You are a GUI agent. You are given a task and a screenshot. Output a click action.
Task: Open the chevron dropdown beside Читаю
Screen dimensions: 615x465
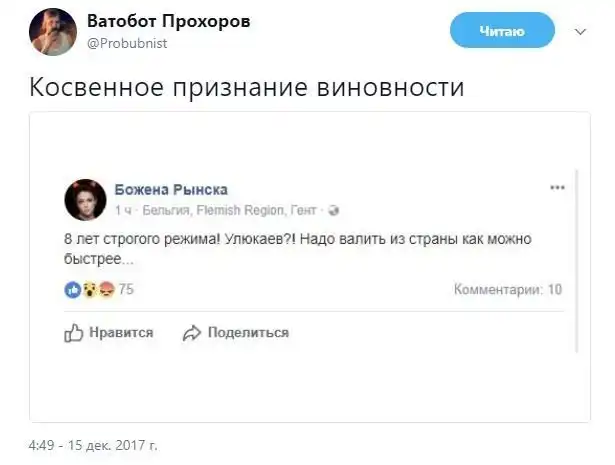(x=581, y=32)
